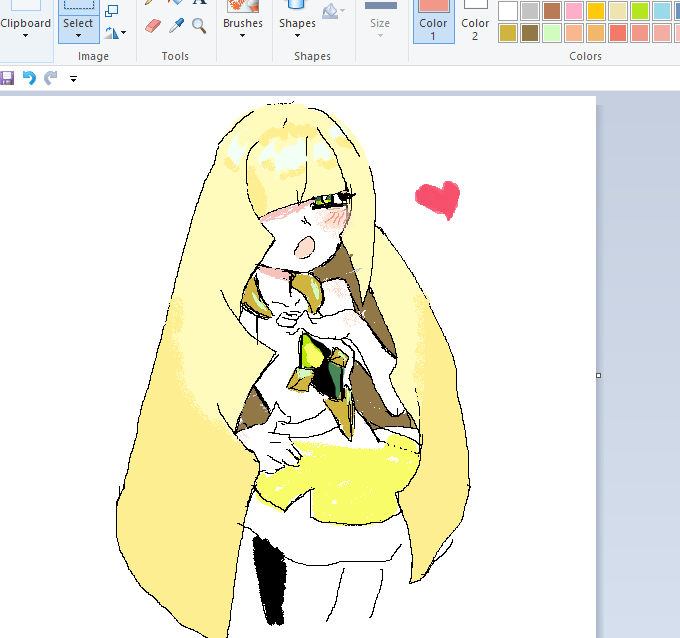Open the Select options dropdown
Screen dimensions: 680x638
[78, 36]
